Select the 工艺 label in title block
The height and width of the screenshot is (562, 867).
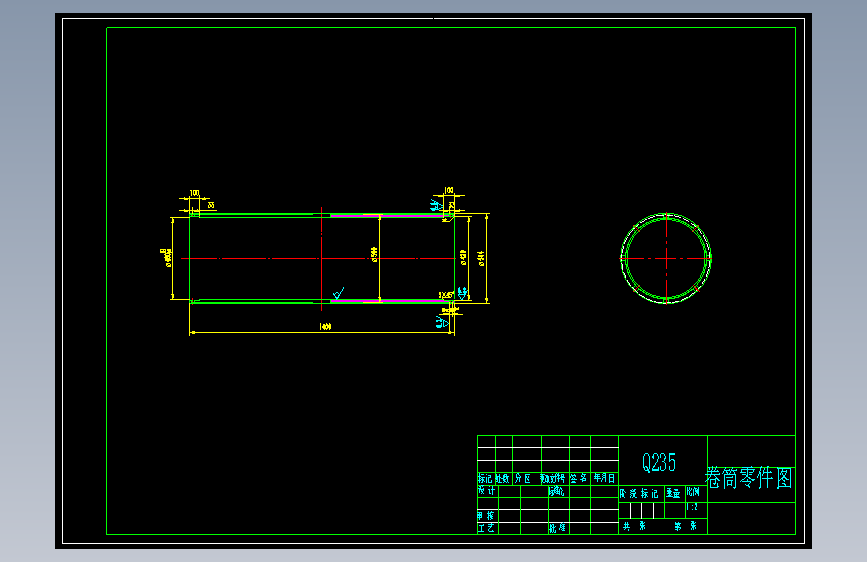487,528
